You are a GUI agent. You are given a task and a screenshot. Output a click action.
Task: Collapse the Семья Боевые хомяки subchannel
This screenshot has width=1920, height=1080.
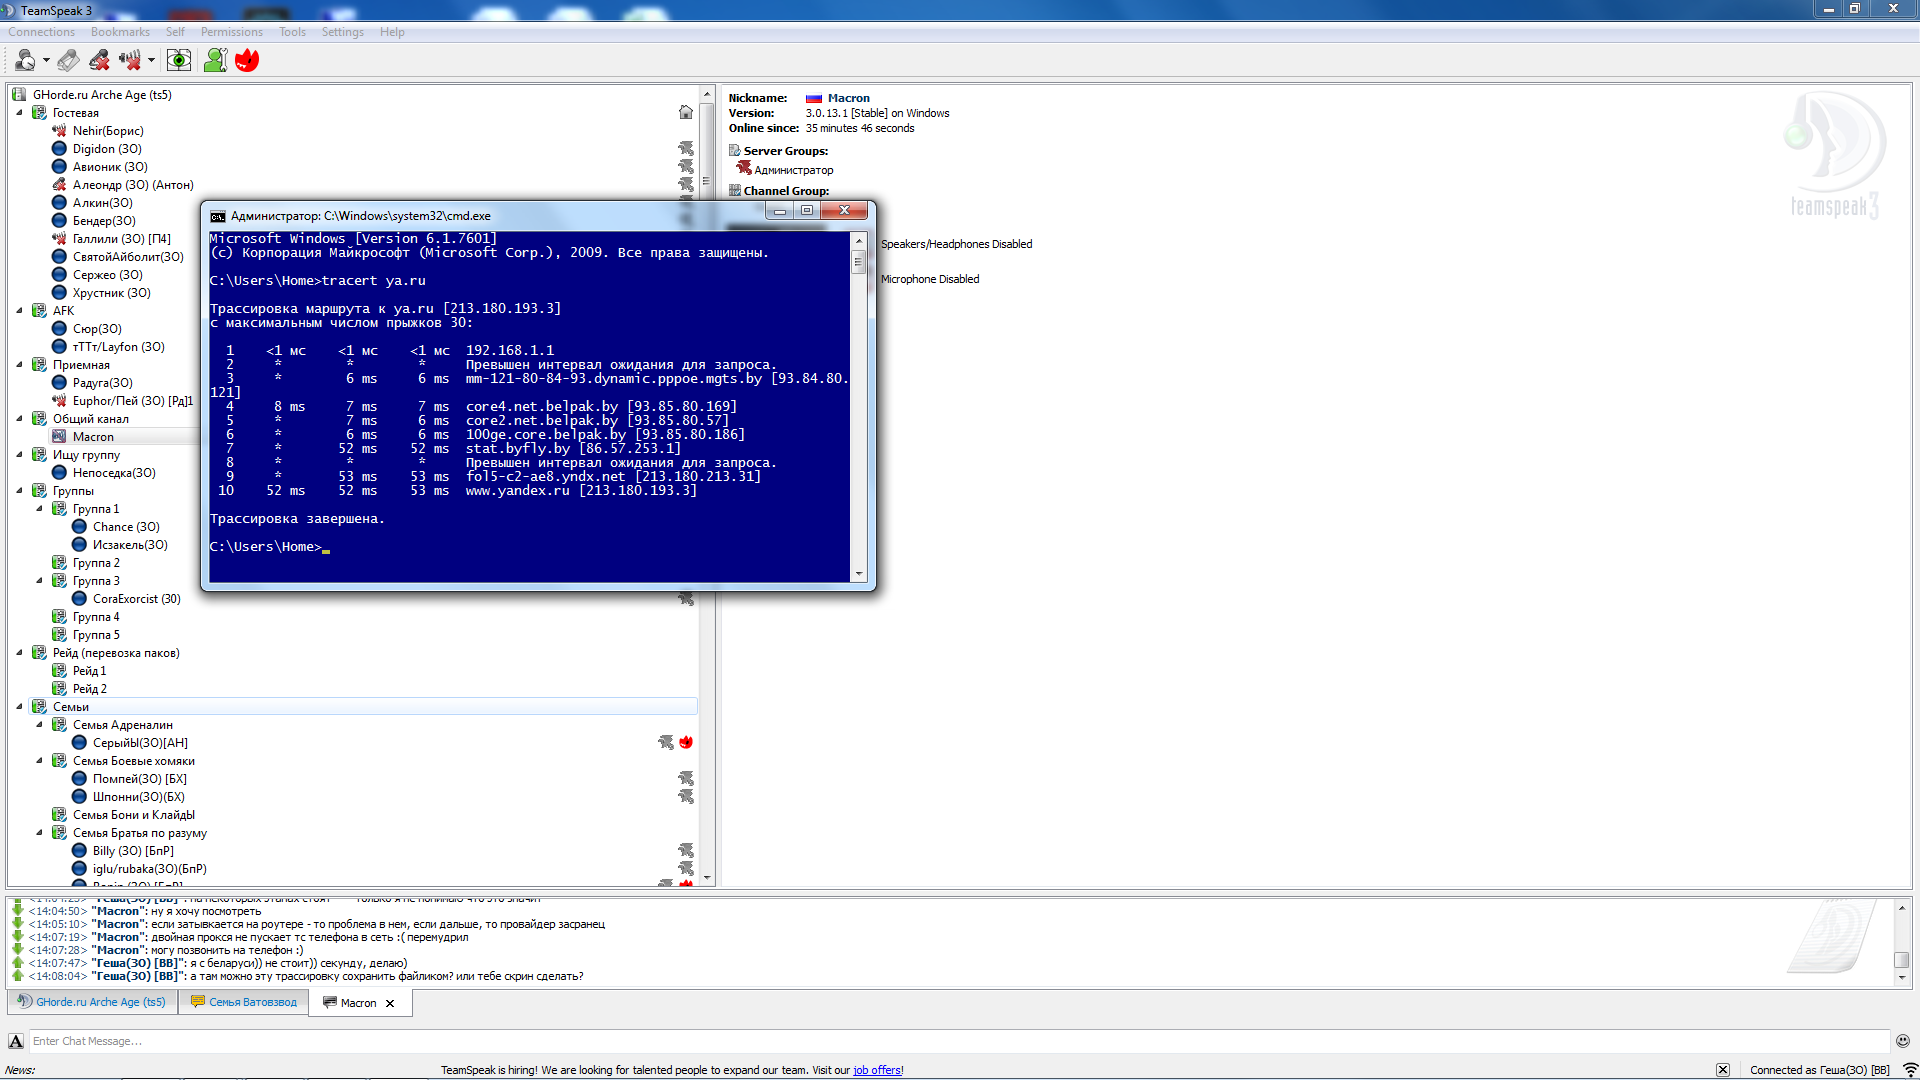point(39,761)
